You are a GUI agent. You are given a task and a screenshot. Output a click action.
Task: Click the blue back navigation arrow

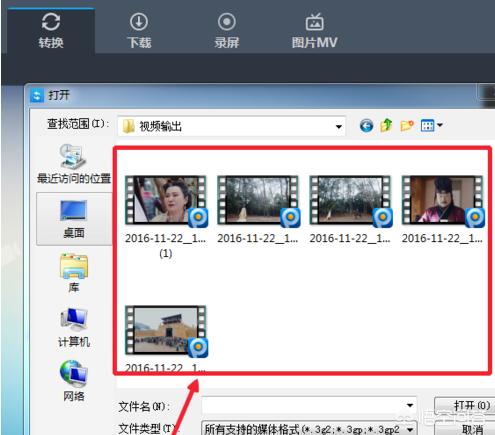pyautogui.click(x=366, y=126)
